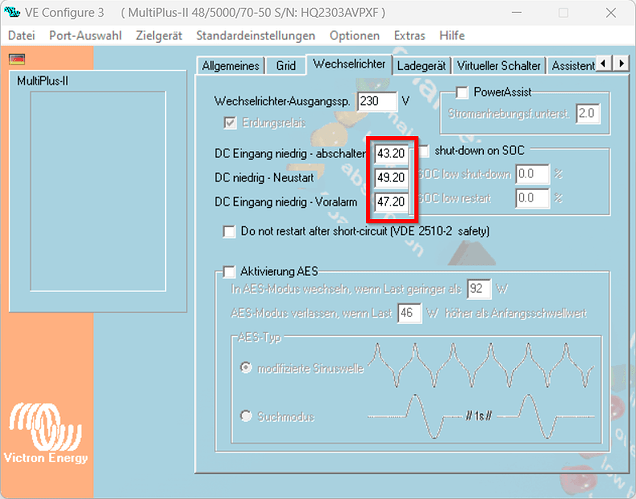636x499 pixels.
Task: Switch to the Grid tab
Action: 286,66
